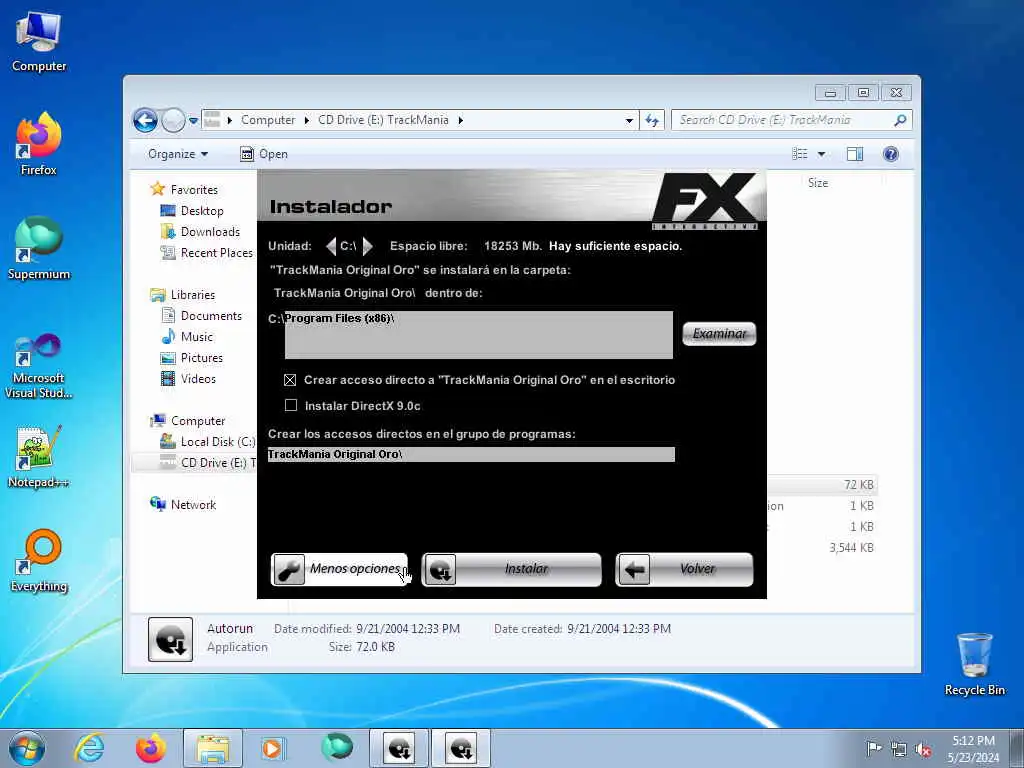Click Explorer back navigation arrow
Screen dimensions: 1024x768
point(145,120)
